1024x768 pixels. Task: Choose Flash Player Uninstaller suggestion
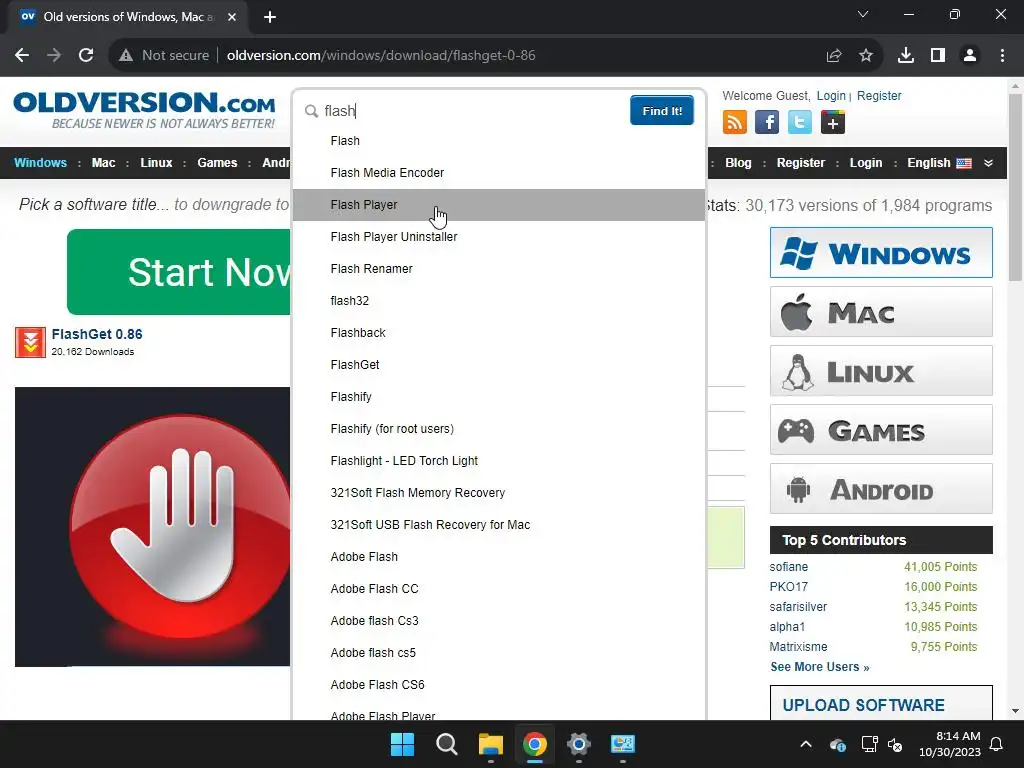coord(499,237)
